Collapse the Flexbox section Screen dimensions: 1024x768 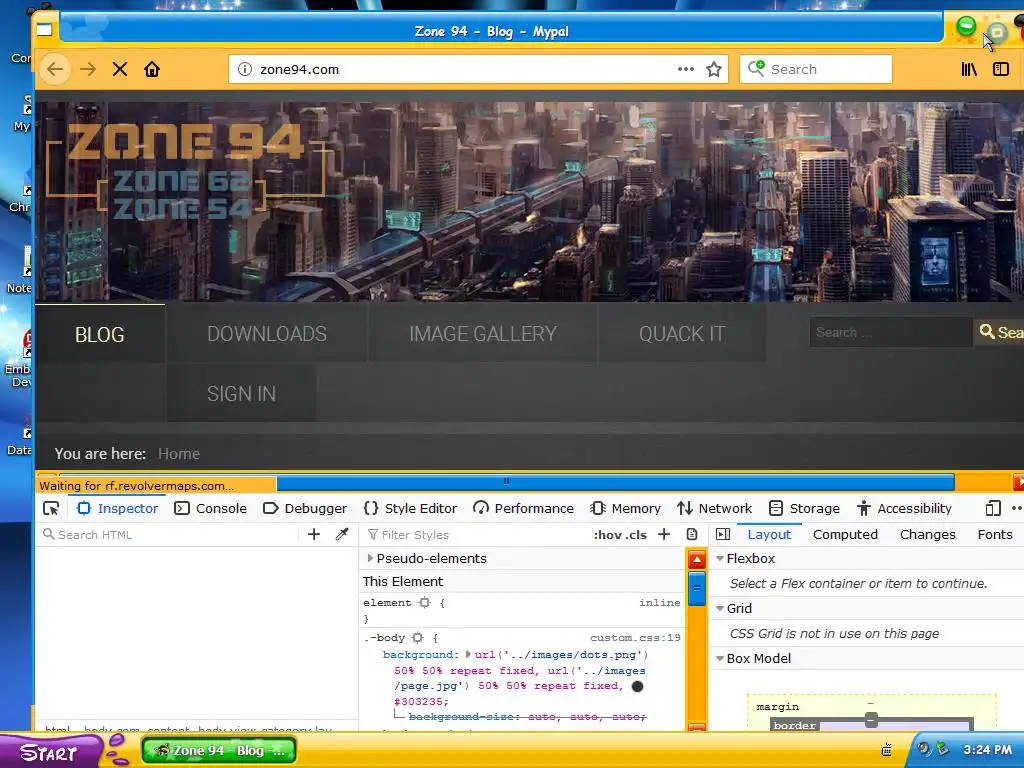(x=720, y=558)
